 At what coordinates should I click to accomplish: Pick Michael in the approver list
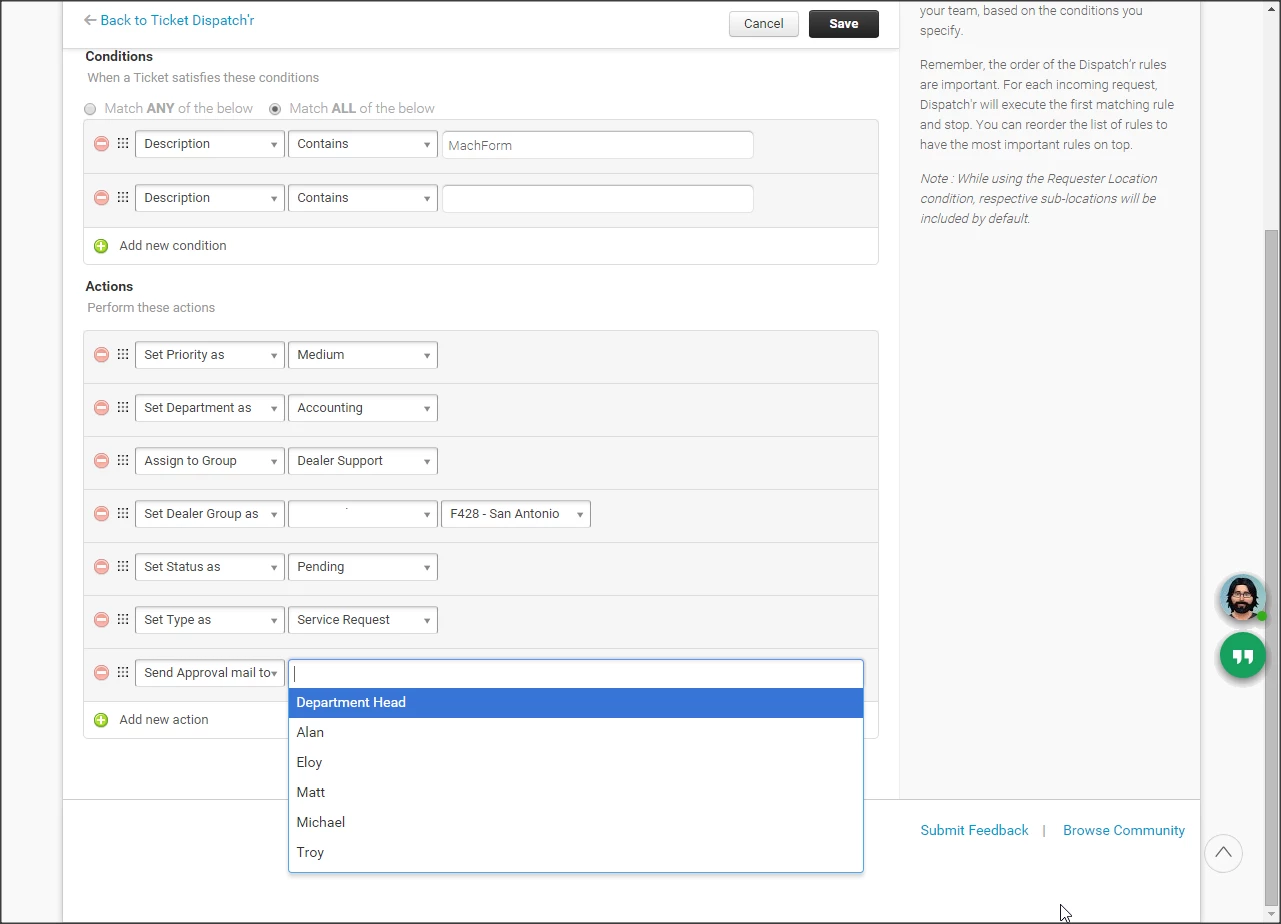(x=576, y=822)
